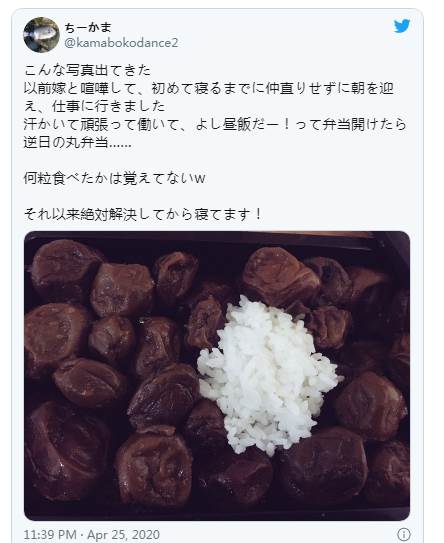Viewport: 444px width, 543px height.
Task: Click the 11:39 PM time link
Action: 50,535
